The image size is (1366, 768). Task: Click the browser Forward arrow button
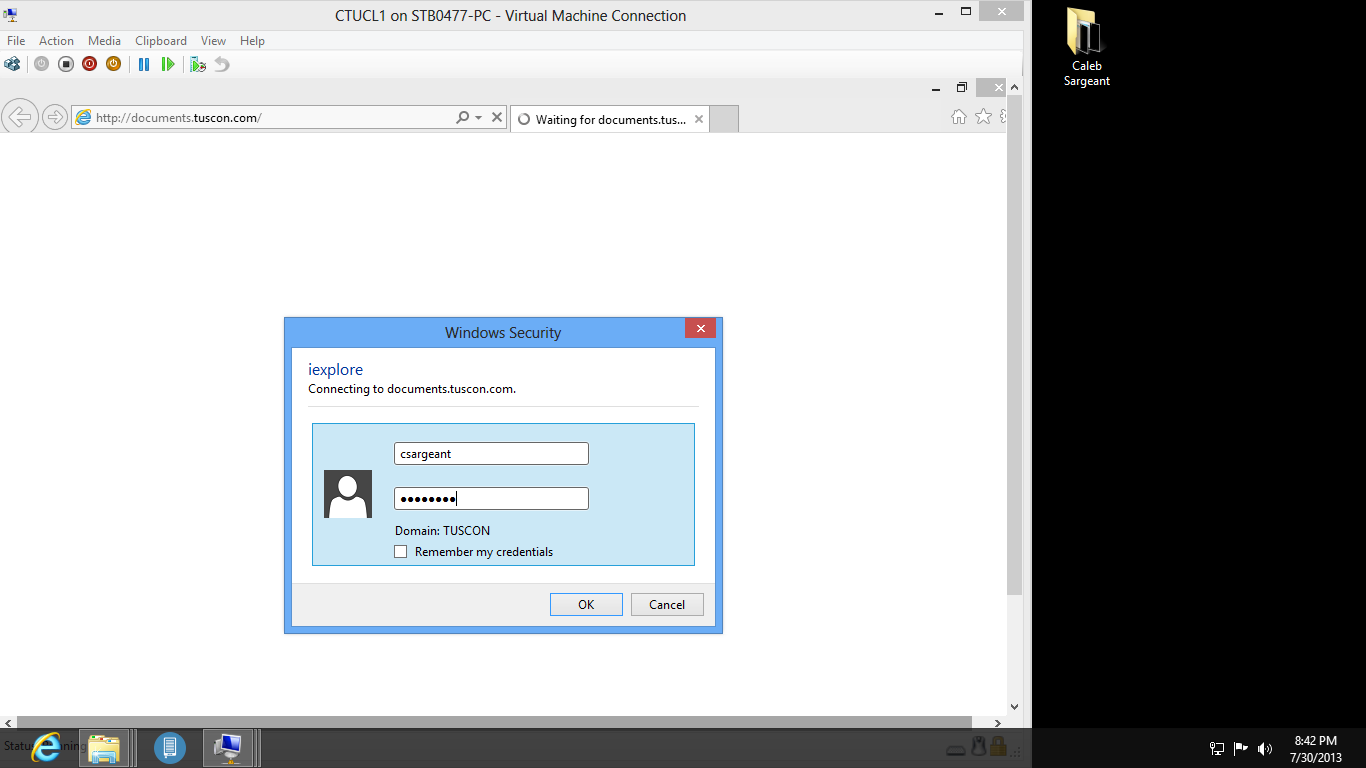(55, 117)
